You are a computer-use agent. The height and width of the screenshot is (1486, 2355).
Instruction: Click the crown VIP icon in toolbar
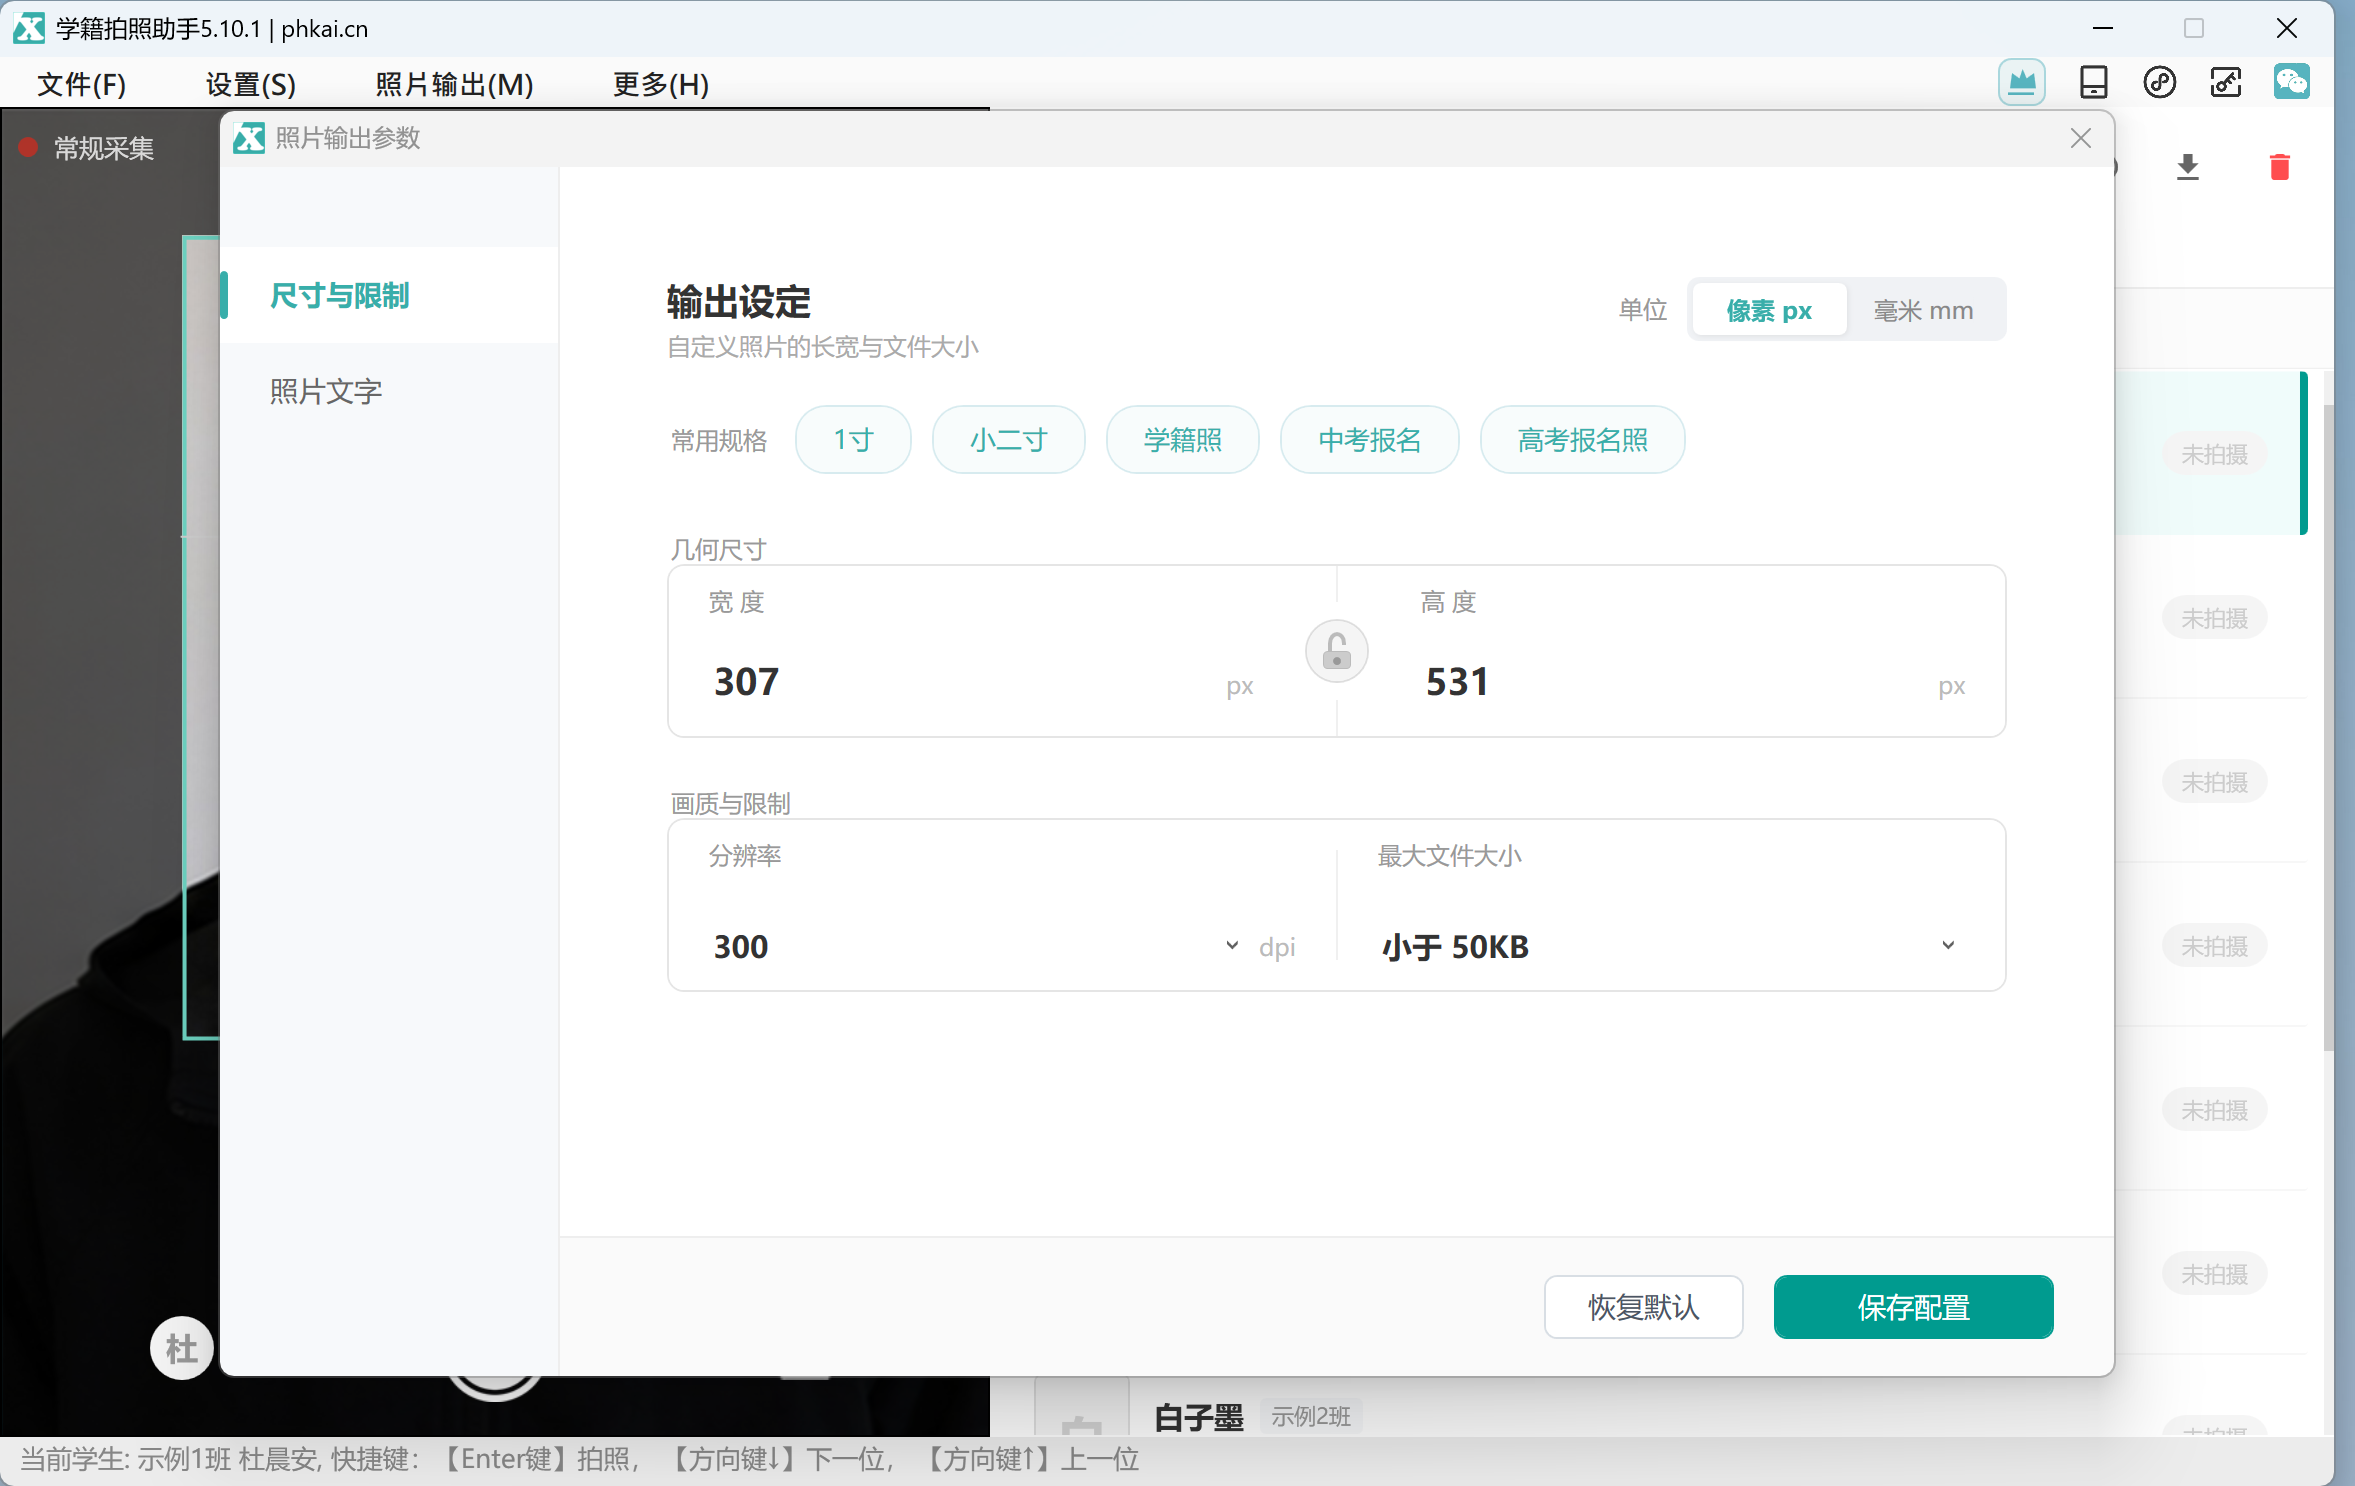point(2021,82)
